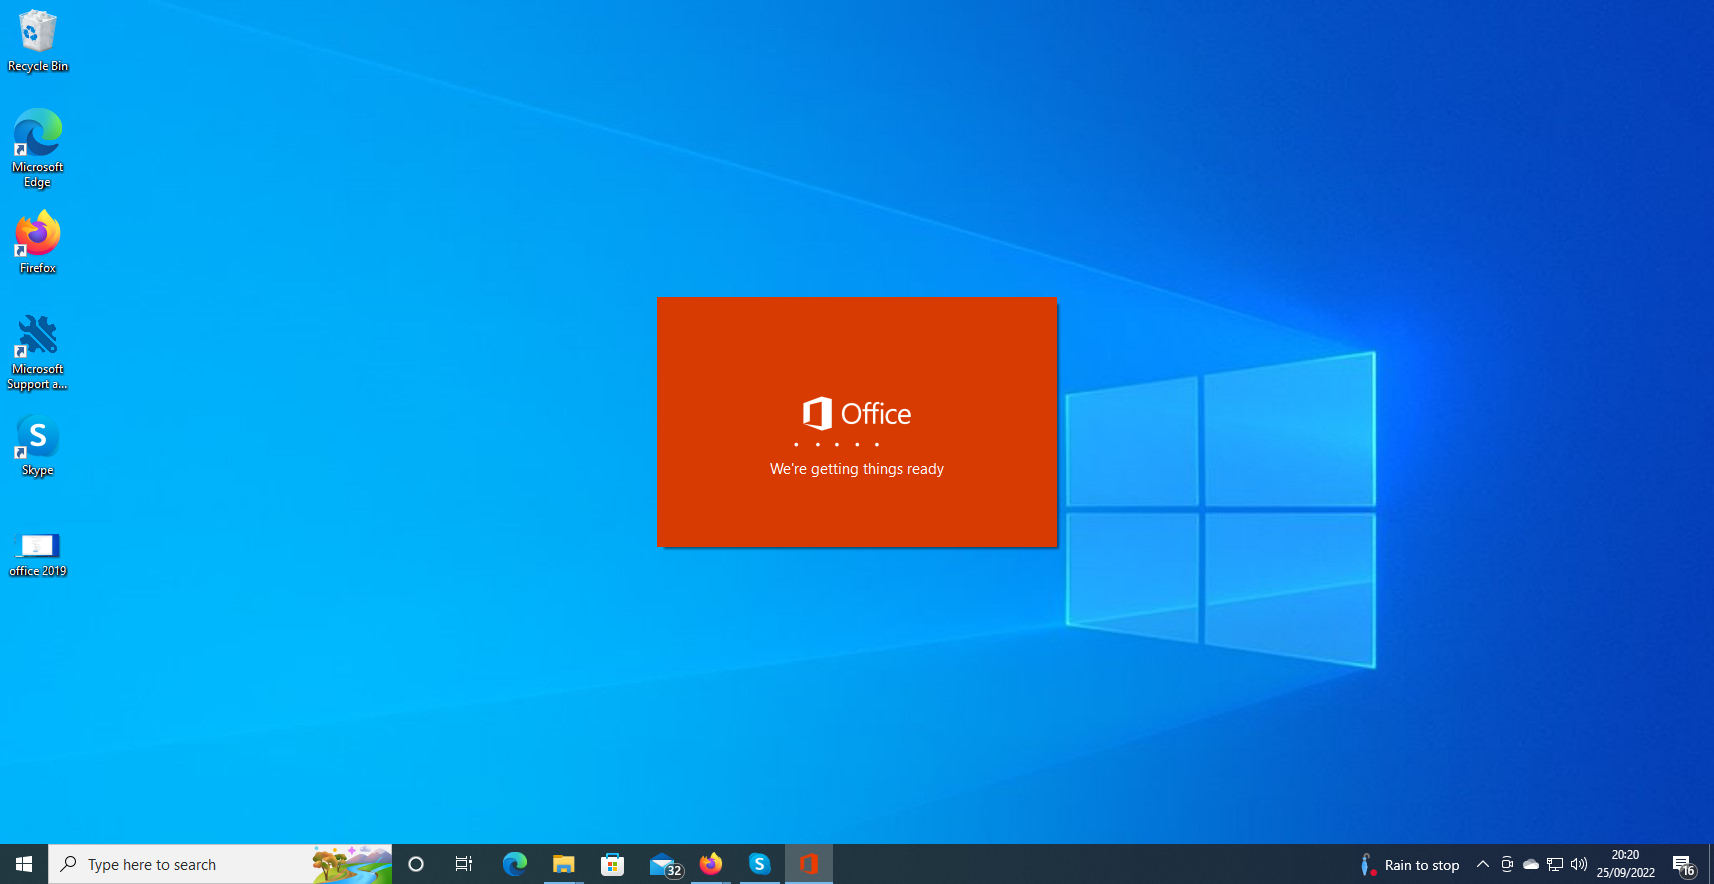Select the office 2019 desktop file

click(38, 555)
